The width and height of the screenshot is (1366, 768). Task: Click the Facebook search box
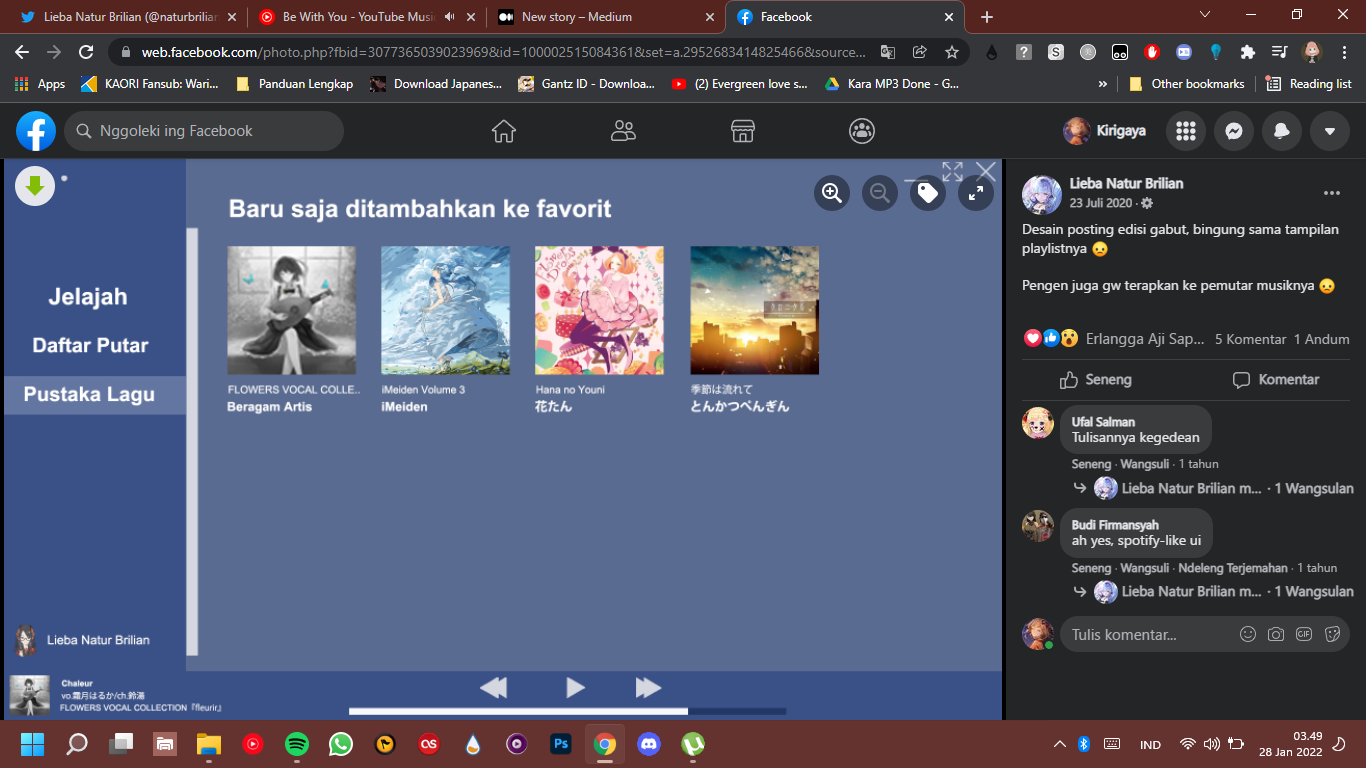[x=204, y=131]
